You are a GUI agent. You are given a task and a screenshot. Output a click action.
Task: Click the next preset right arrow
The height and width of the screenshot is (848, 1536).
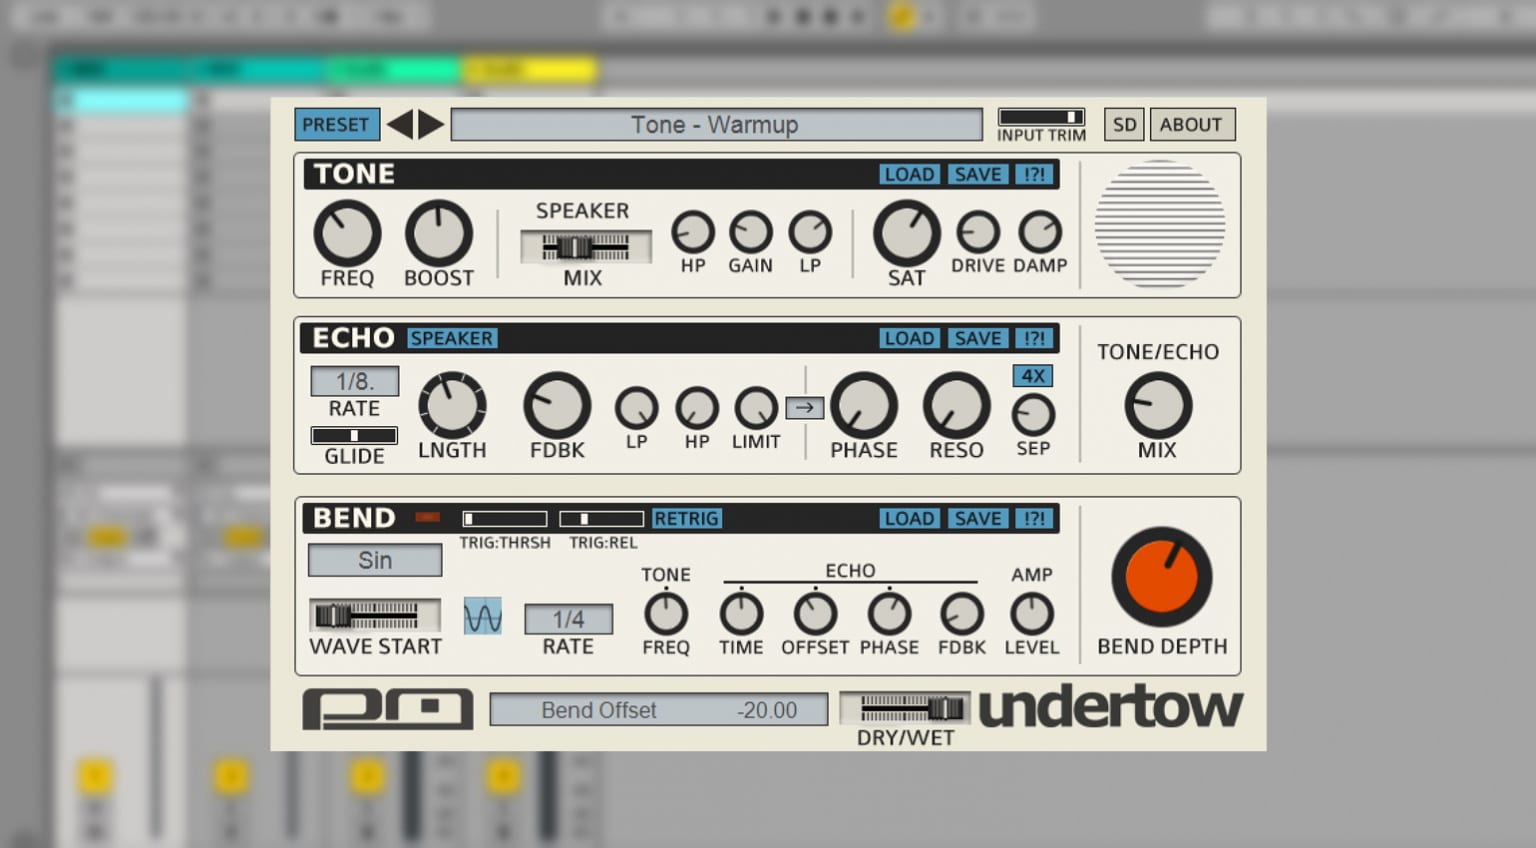coord(431,125)
